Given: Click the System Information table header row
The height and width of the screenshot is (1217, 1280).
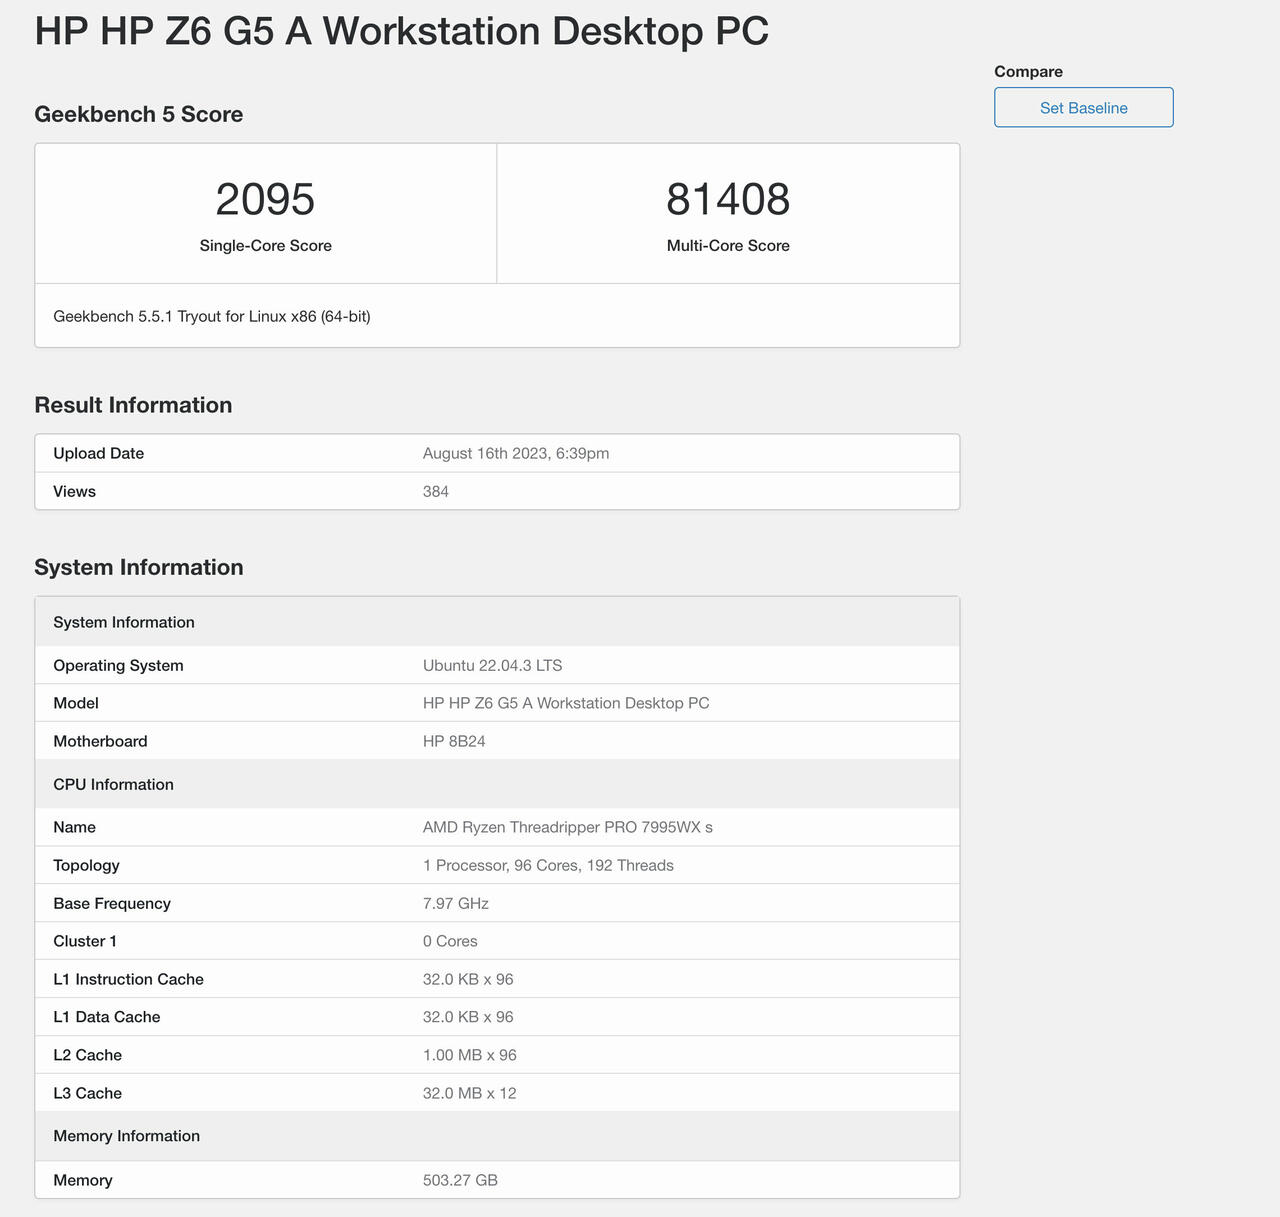Looking at the screenshot, I should pos(497,622).
